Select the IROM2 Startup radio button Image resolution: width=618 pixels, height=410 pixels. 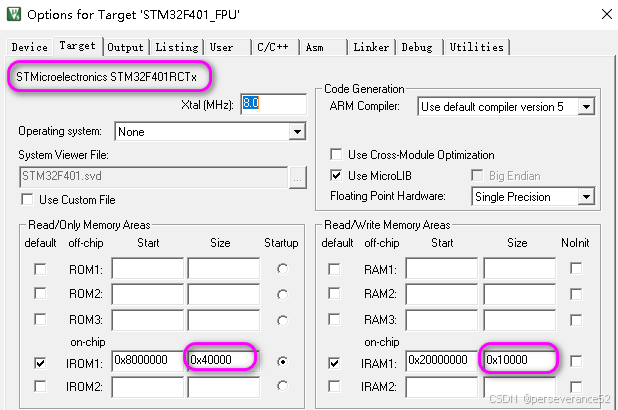pyautogui.click(x=282, y=386)
